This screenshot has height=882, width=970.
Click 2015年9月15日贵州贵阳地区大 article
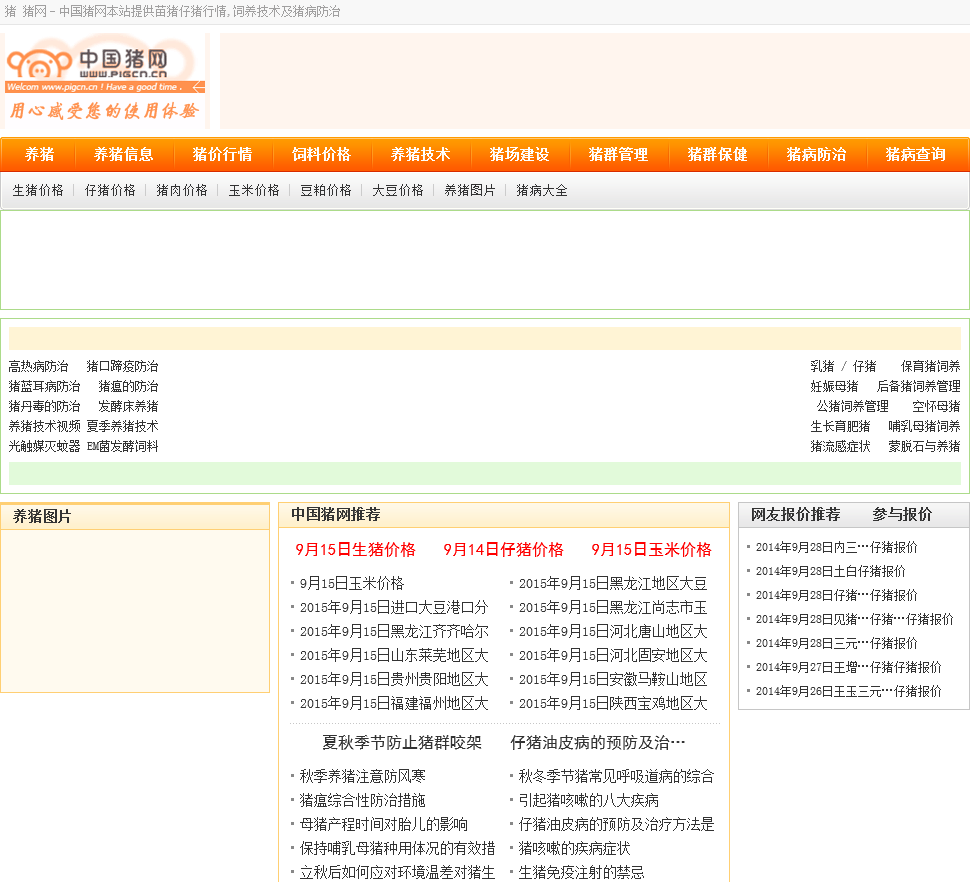click(394, 680)
